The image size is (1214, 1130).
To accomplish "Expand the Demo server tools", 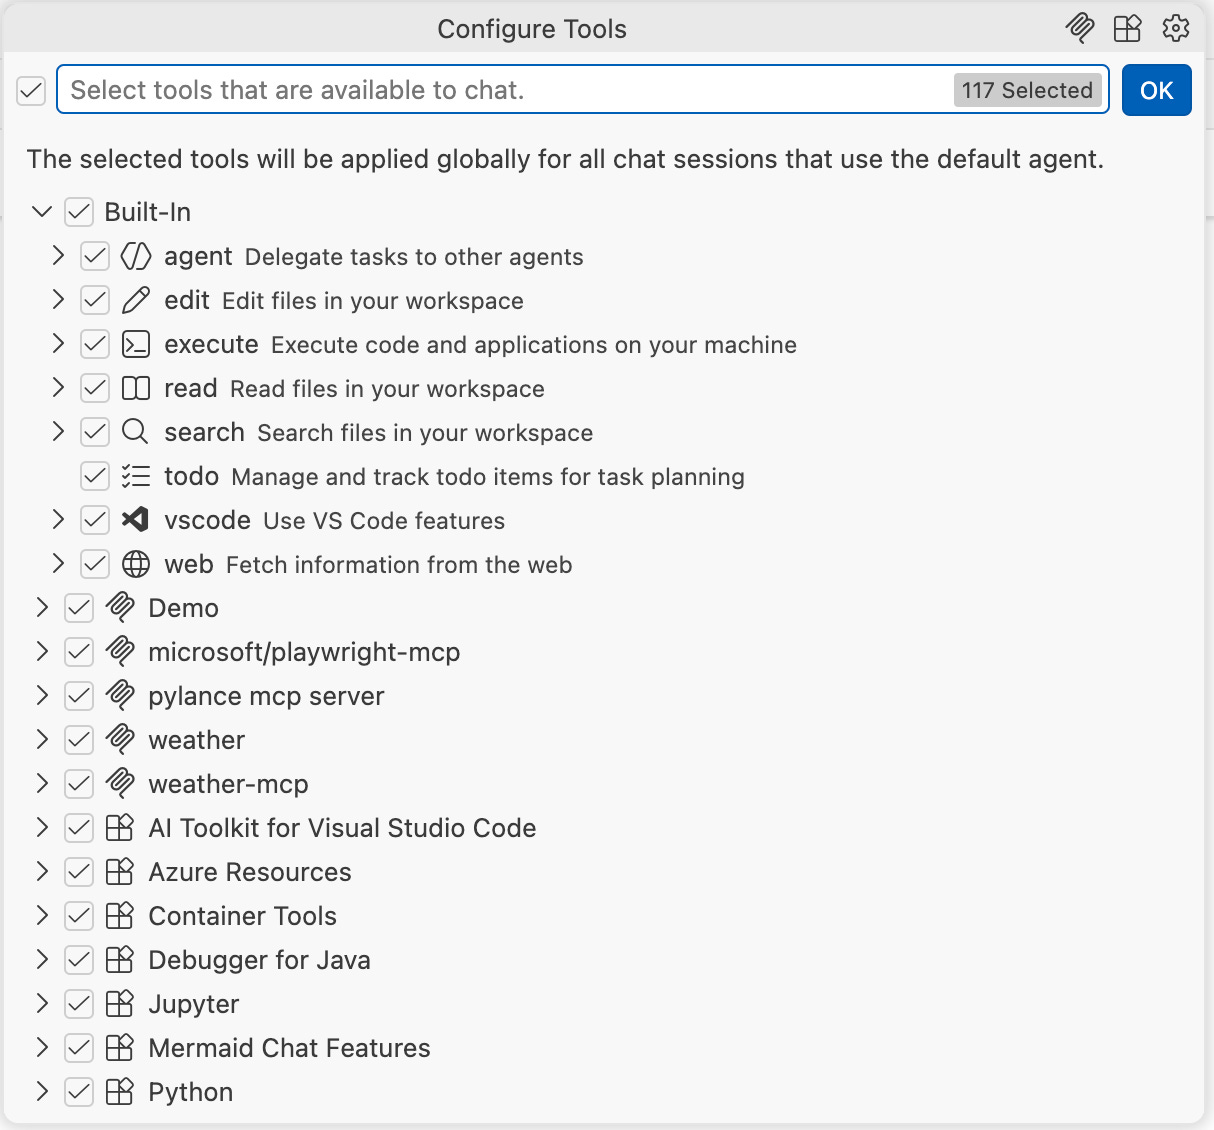I will [42, 608].
